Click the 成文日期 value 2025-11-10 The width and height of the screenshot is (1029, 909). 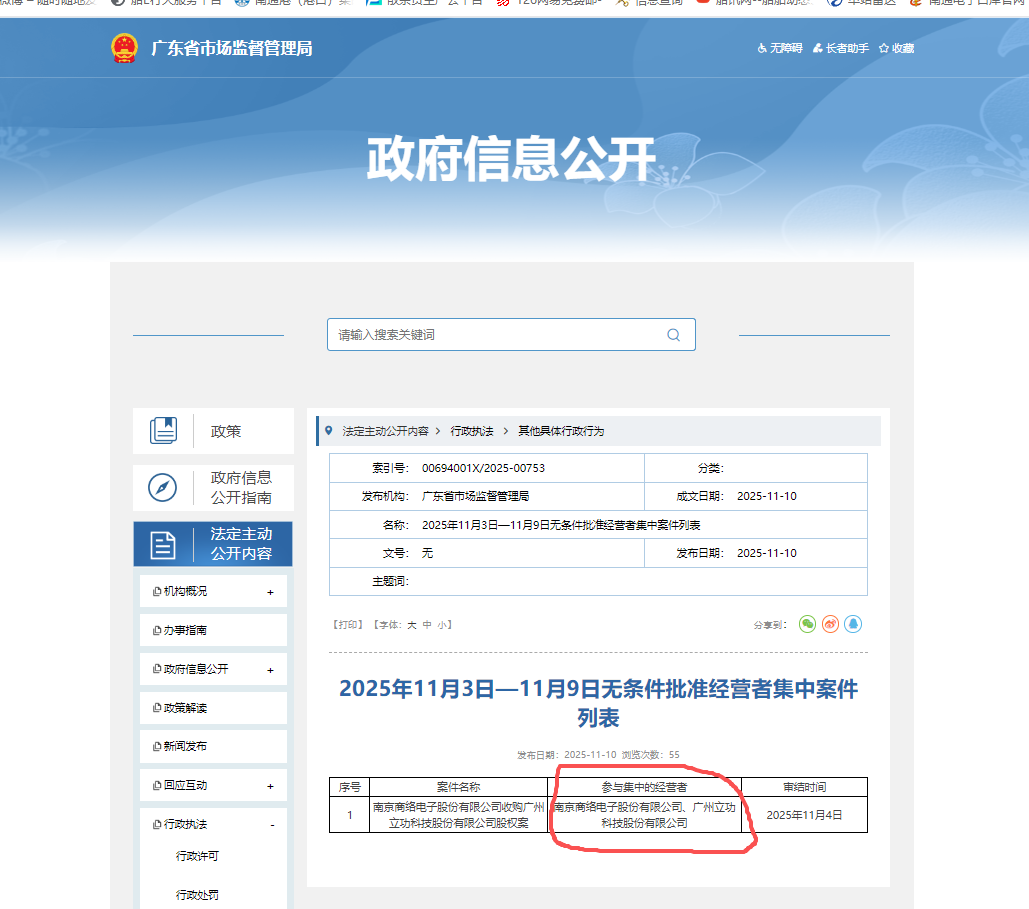coord(766,496)
